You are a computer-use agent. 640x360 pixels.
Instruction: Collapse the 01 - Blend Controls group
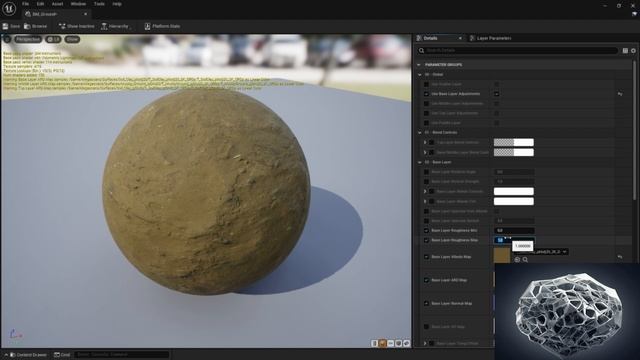click(x=420, y=133)
